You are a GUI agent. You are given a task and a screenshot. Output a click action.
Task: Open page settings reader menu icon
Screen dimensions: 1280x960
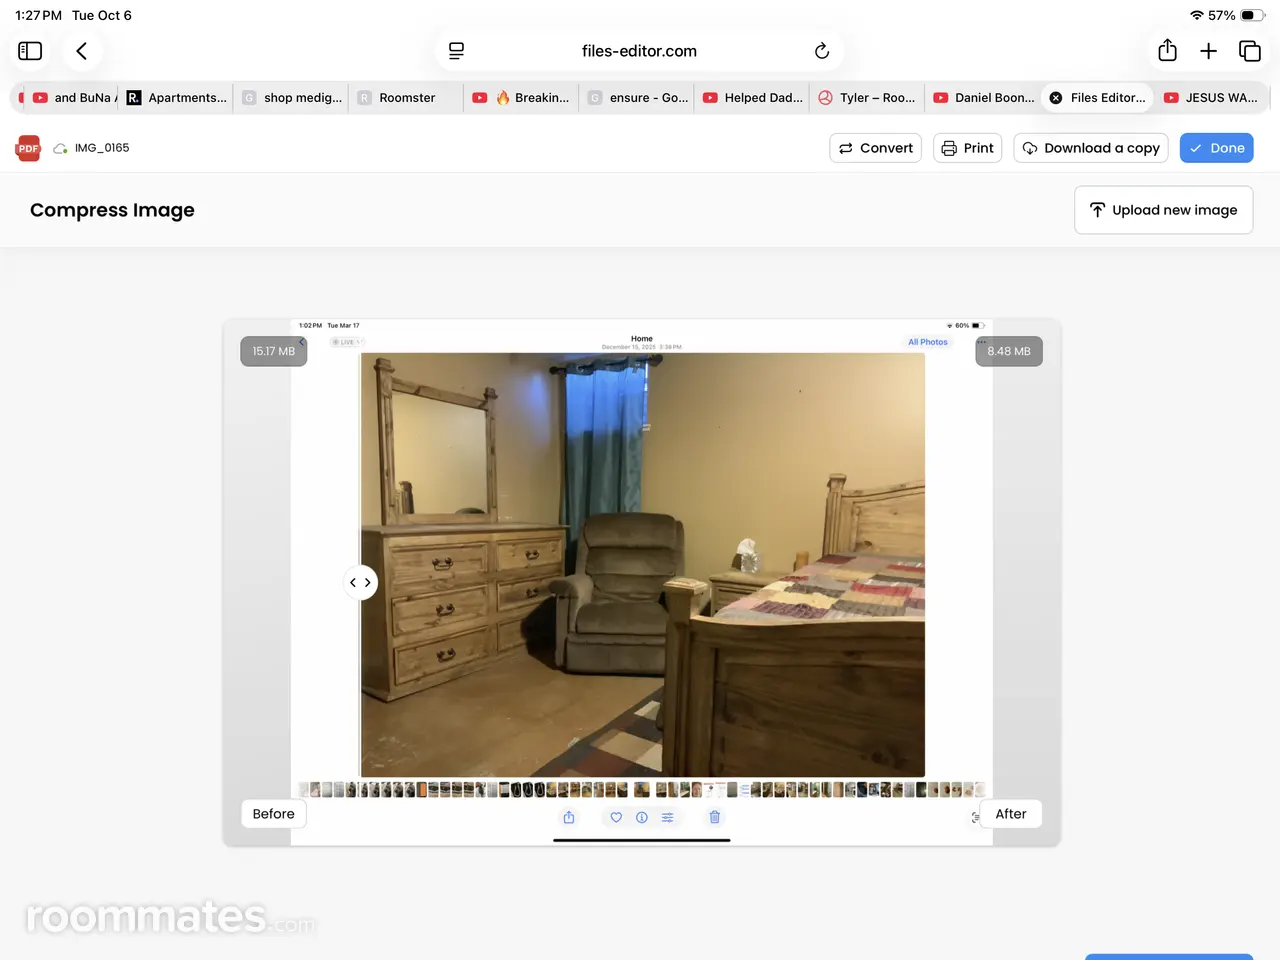coord(456,51)
